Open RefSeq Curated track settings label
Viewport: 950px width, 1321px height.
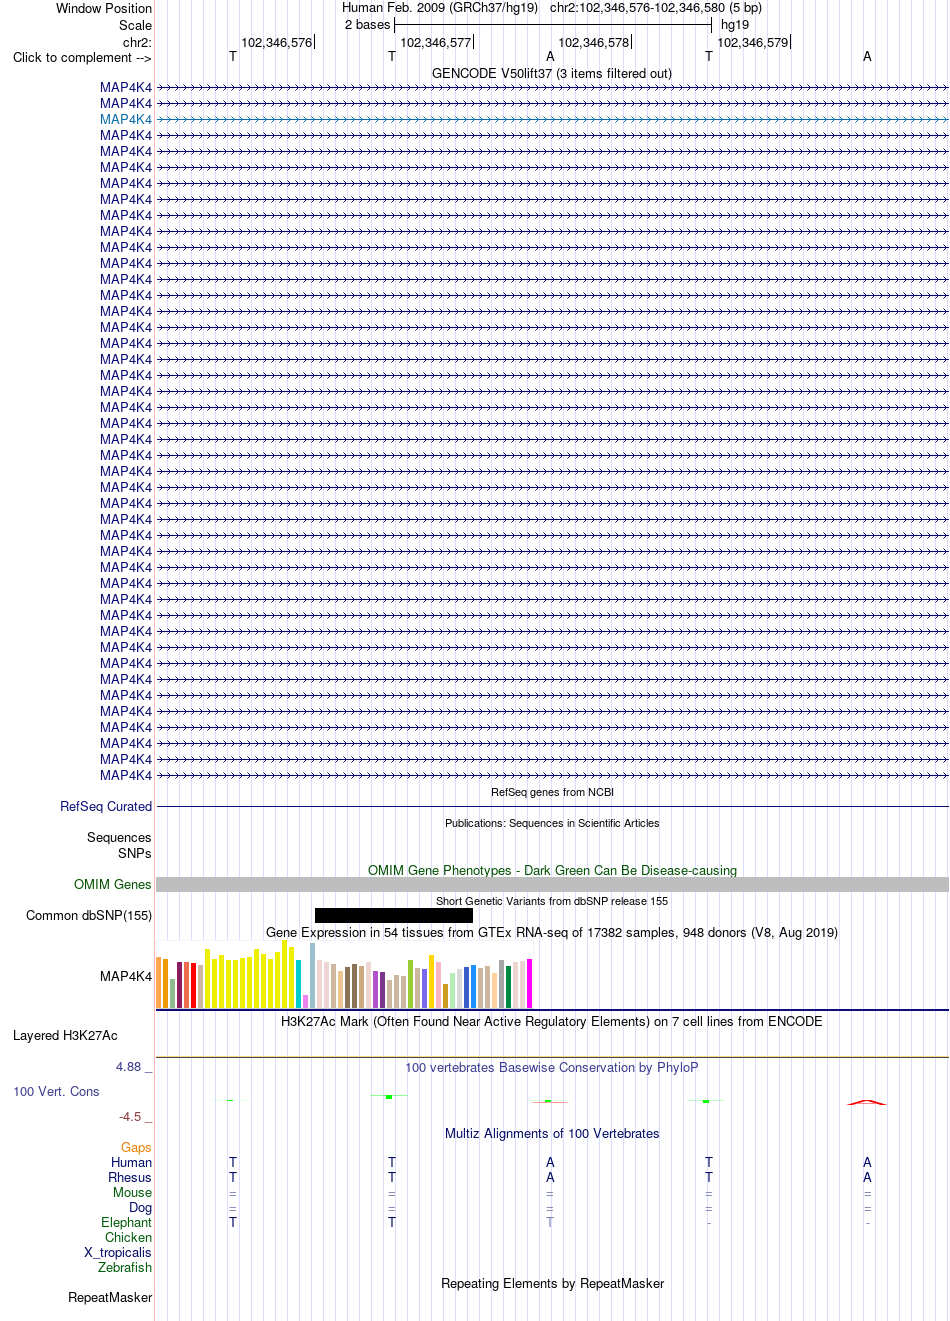point(106,806)
